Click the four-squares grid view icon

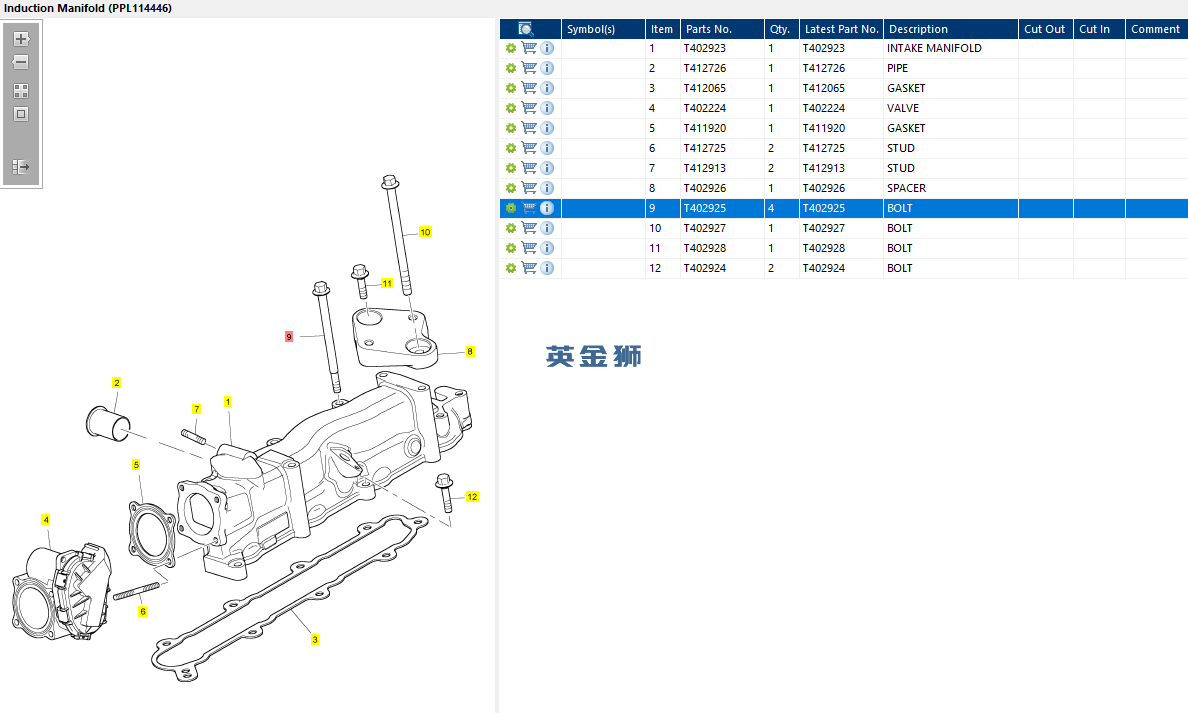(21, 90)
